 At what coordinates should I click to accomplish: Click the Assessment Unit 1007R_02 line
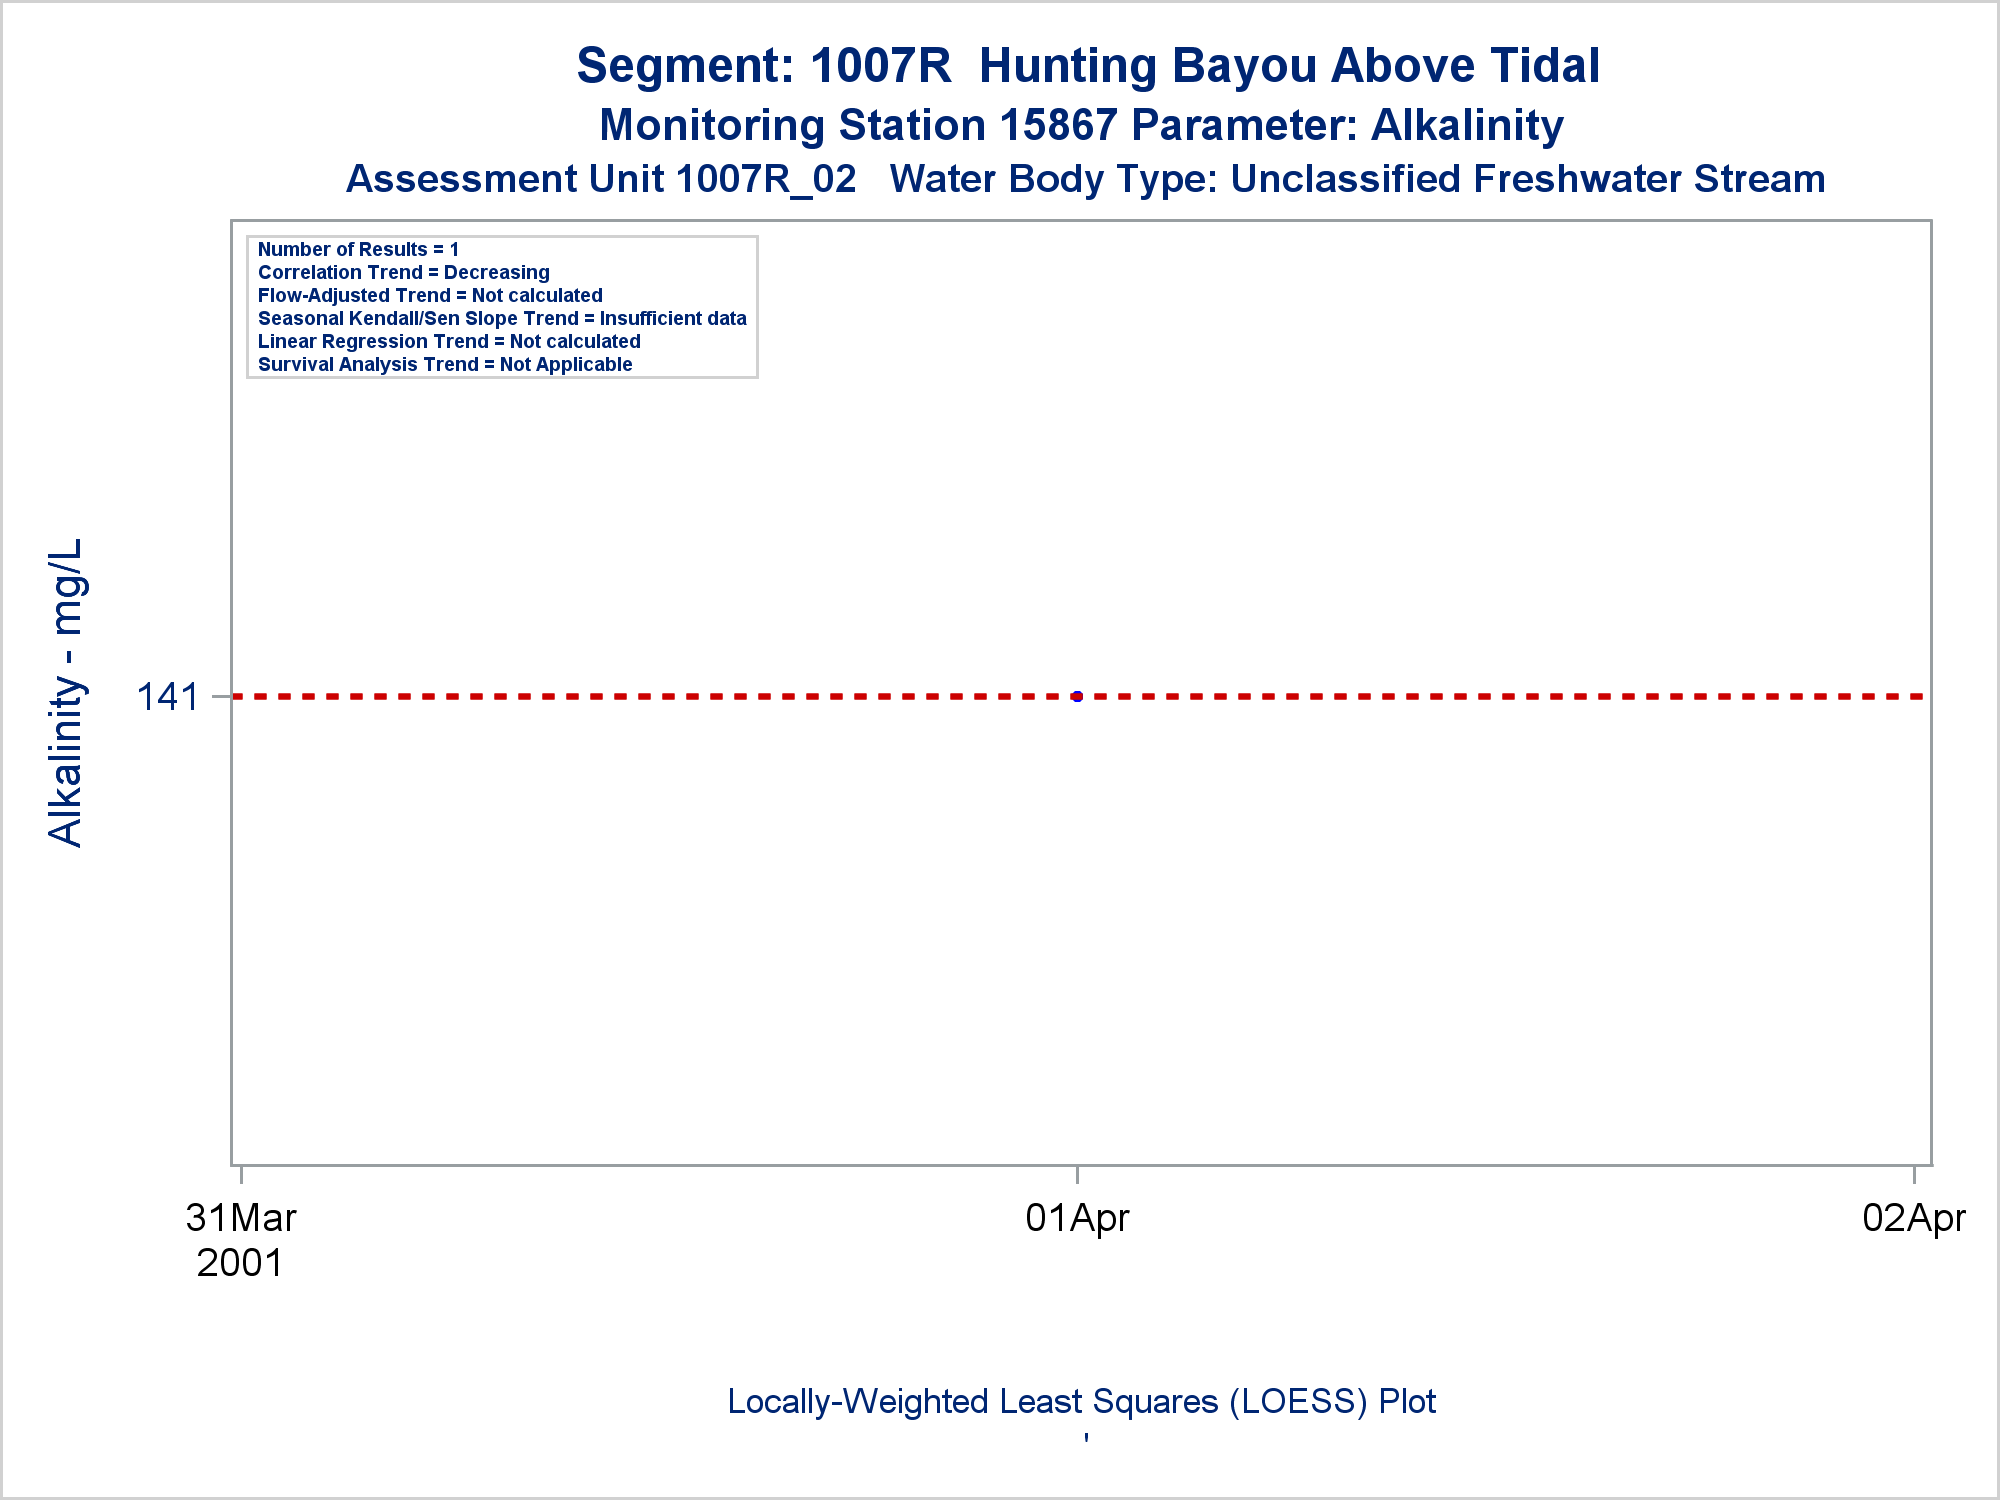tap(601, 179)
